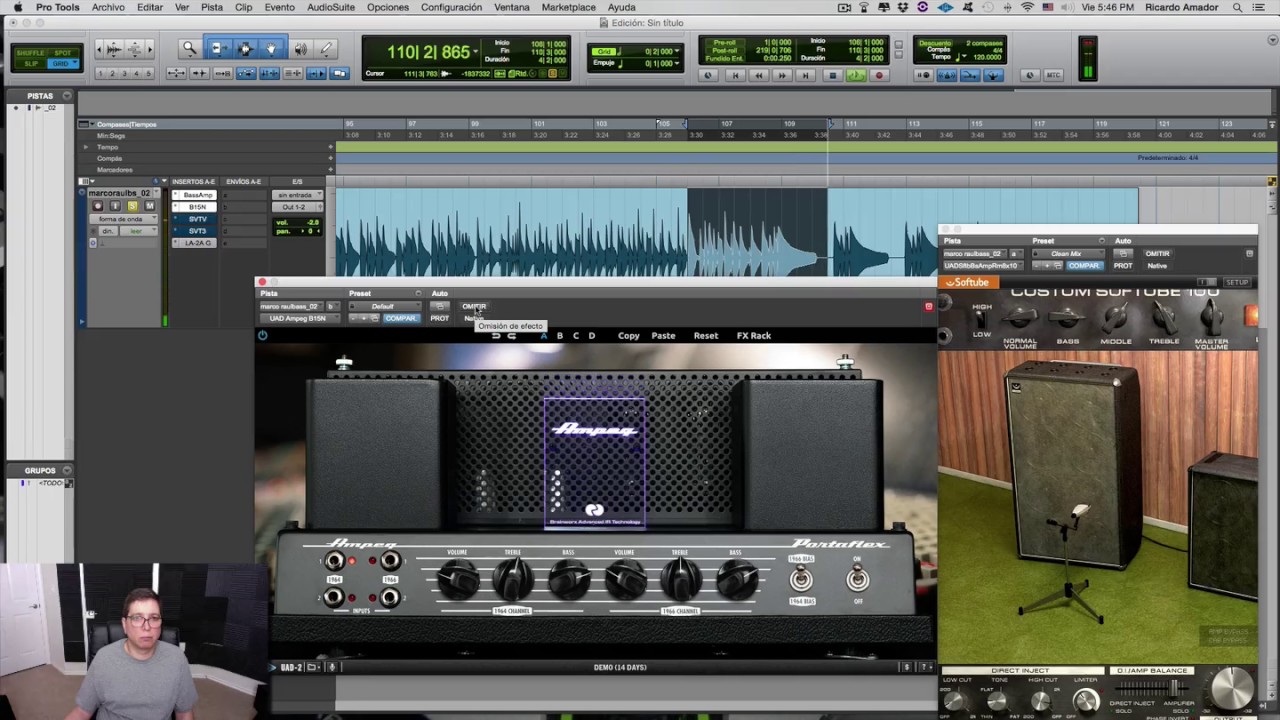The width and height of the screenshot is (1280, 720).
Task: Click the Softube logo
Action: [x=968, y=283]
